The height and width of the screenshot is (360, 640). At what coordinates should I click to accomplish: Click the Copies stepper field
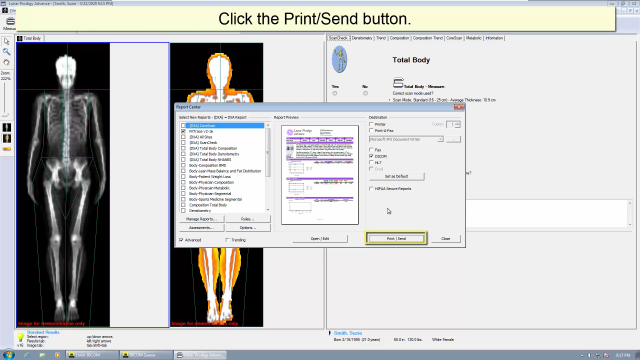click(453, 124)
